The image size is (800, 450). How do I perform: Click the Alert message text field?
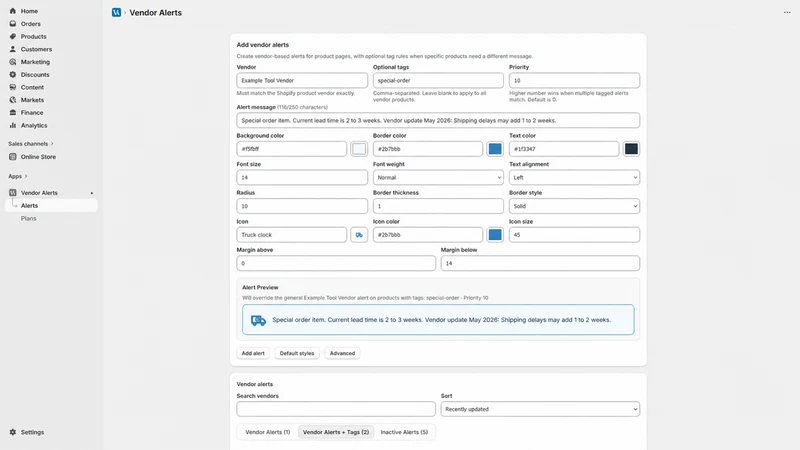click(438, 120)
